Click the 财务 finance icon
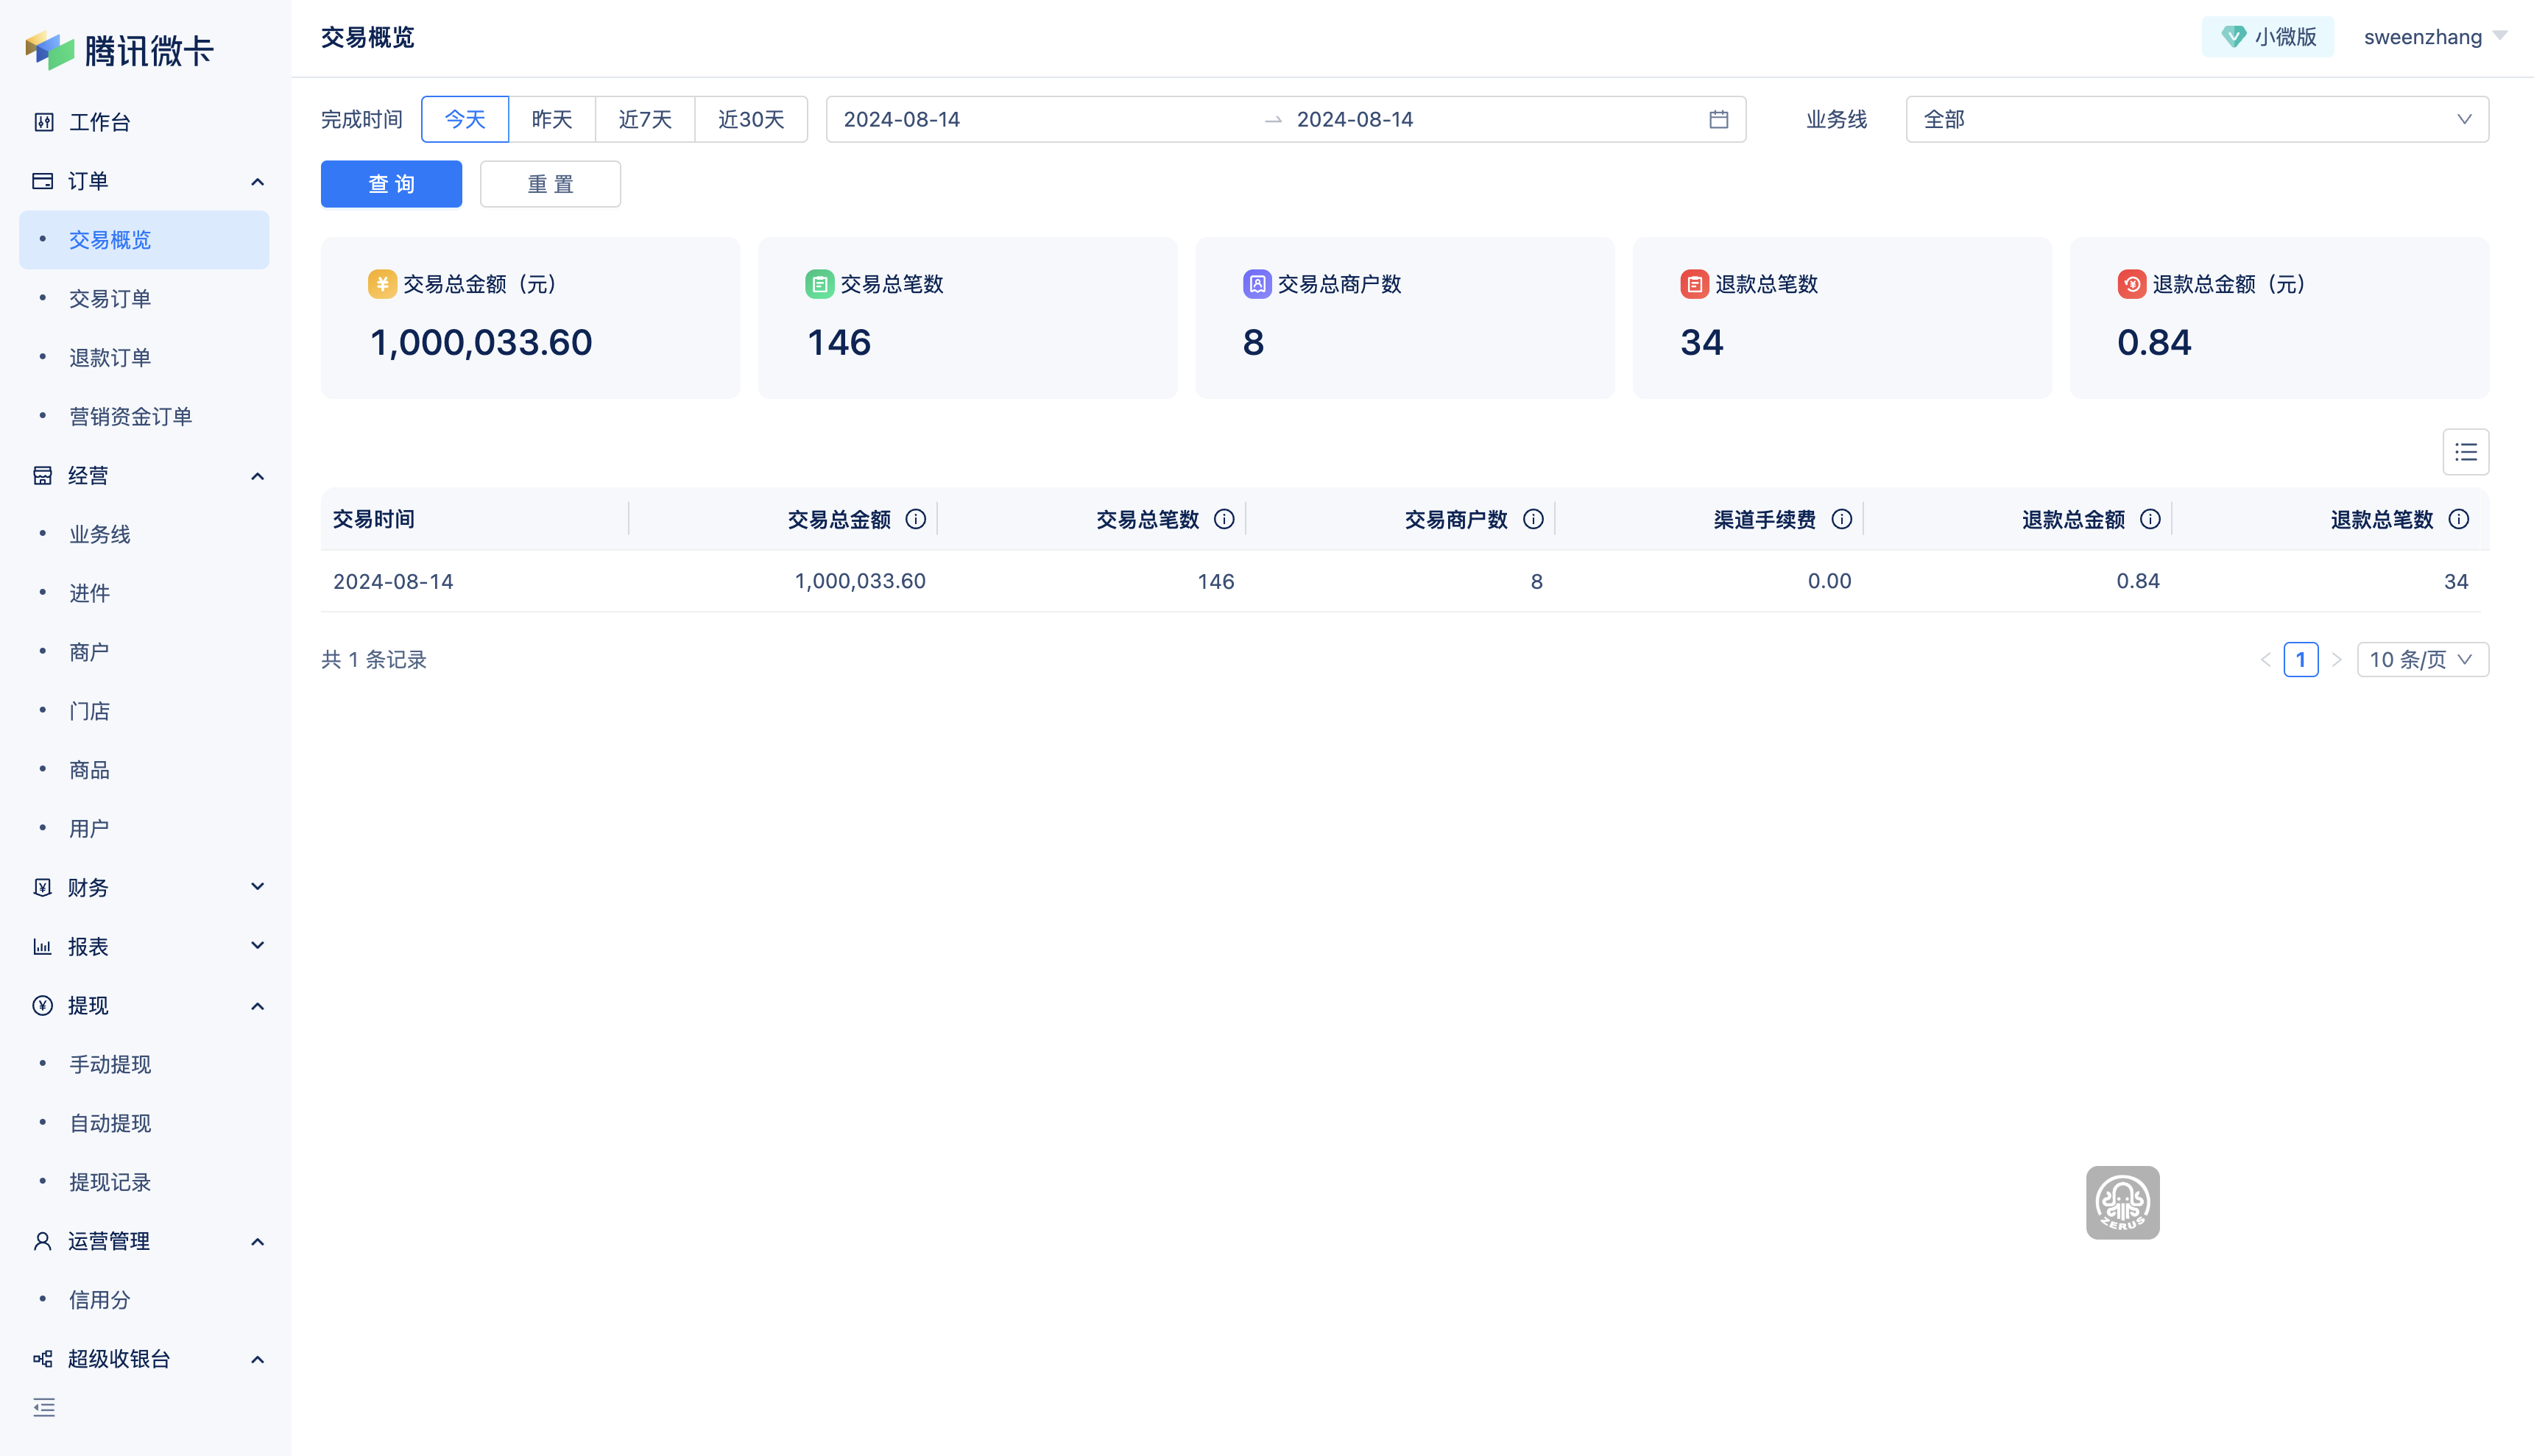 (43, 887)
